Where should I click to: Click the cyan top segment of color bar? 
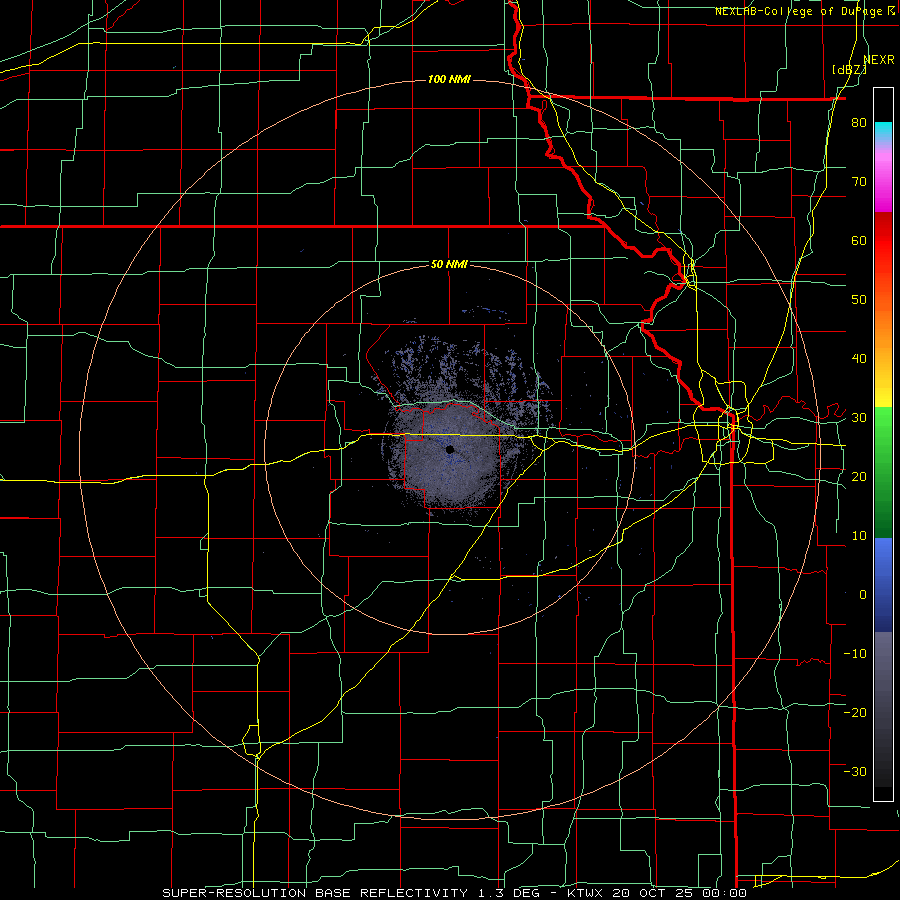click(x=883, y=132)
